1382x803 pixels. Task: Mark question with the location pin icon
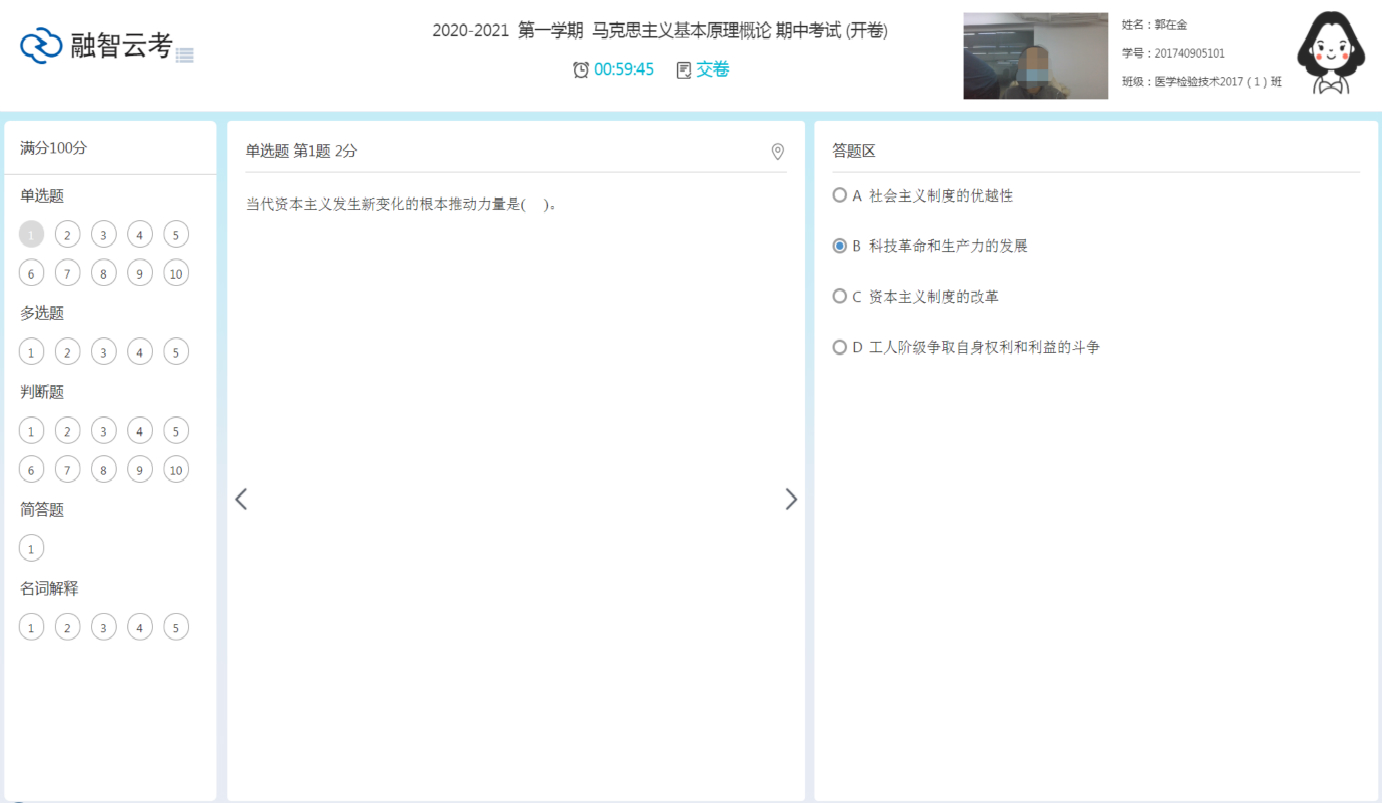[x=777, y=152]
